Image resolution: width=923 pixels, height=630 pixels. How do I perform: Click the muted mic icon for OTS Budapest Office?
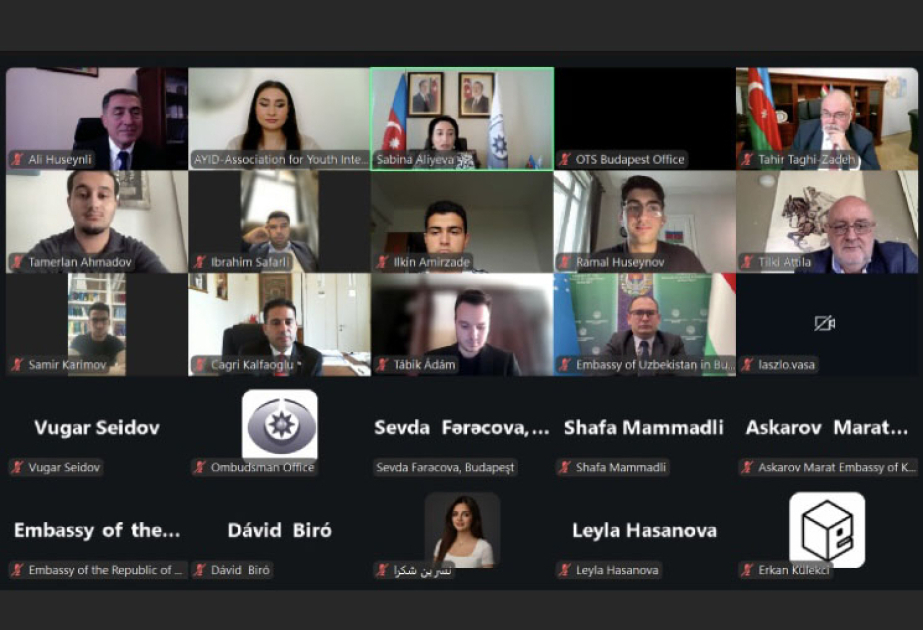(x=565, y=159)
